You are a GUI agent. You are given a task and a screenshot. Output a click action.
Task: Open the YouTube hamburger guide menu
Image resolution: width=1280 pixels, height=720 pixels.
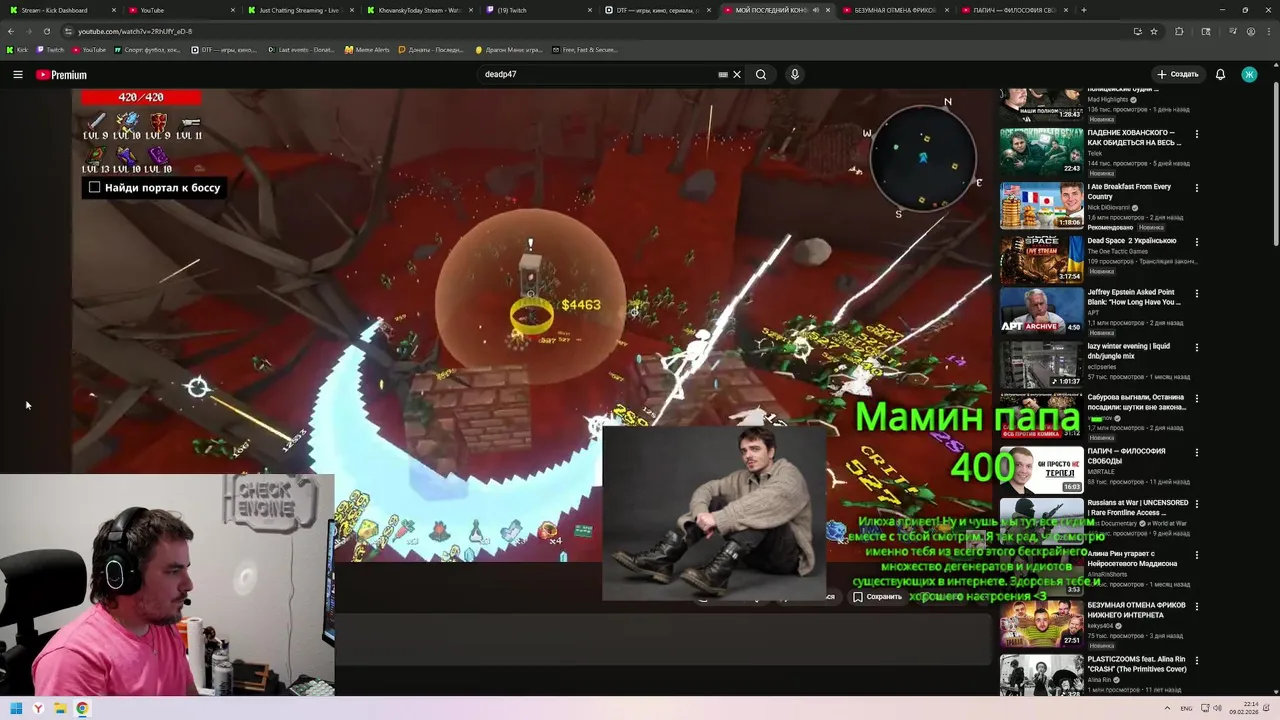(17, 74)
